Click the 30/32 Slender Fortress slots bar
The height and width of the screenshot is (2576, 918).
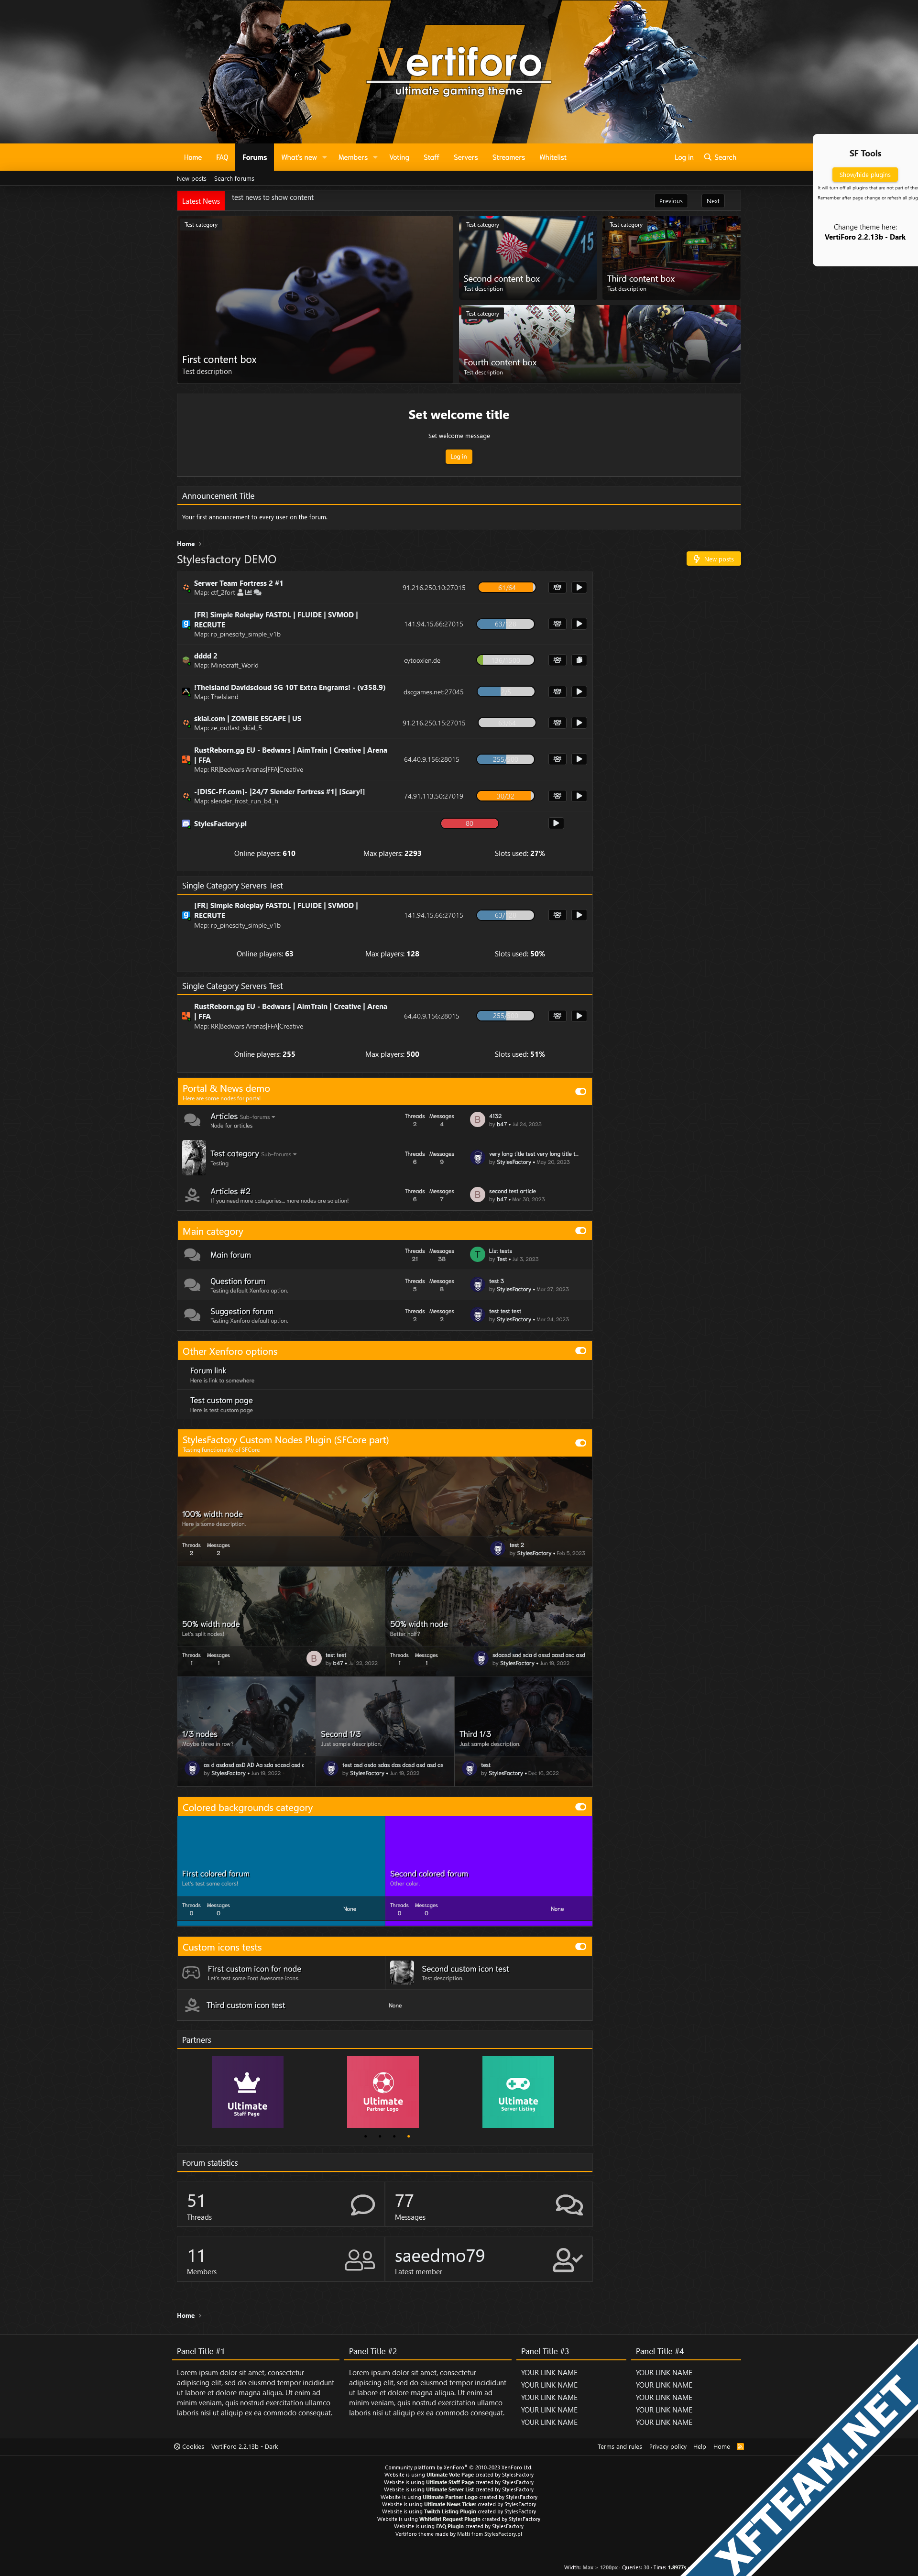point(506,796)
